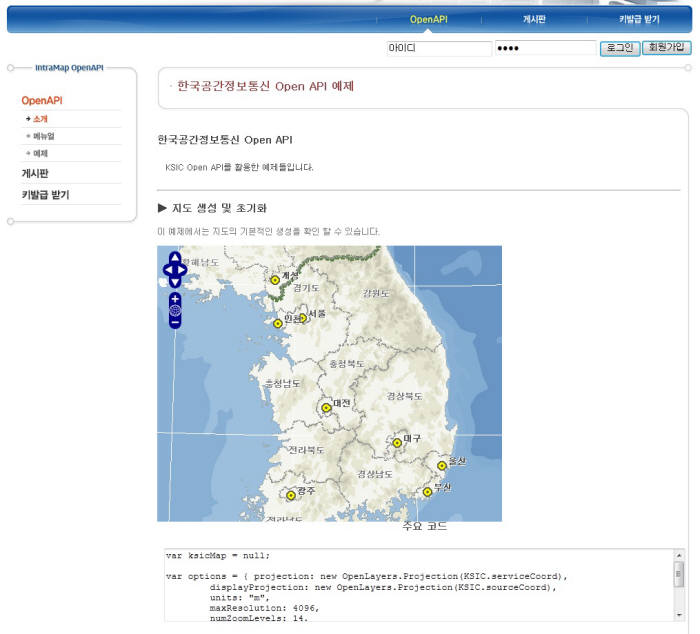Open the OpenAPI sidebar heading
The height and width of the screenshot is (634, 700).
(x=42, y=100)
